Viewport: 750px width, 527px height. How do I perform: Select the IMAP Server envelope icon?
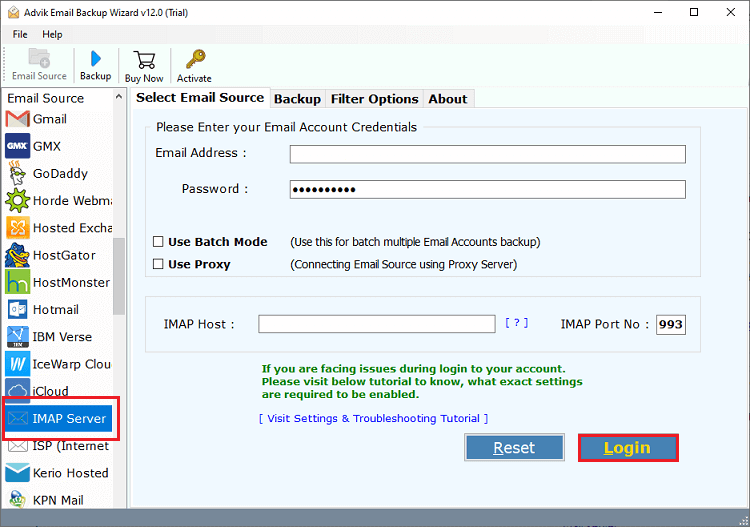pyautogui.click(x=18, y=418)
